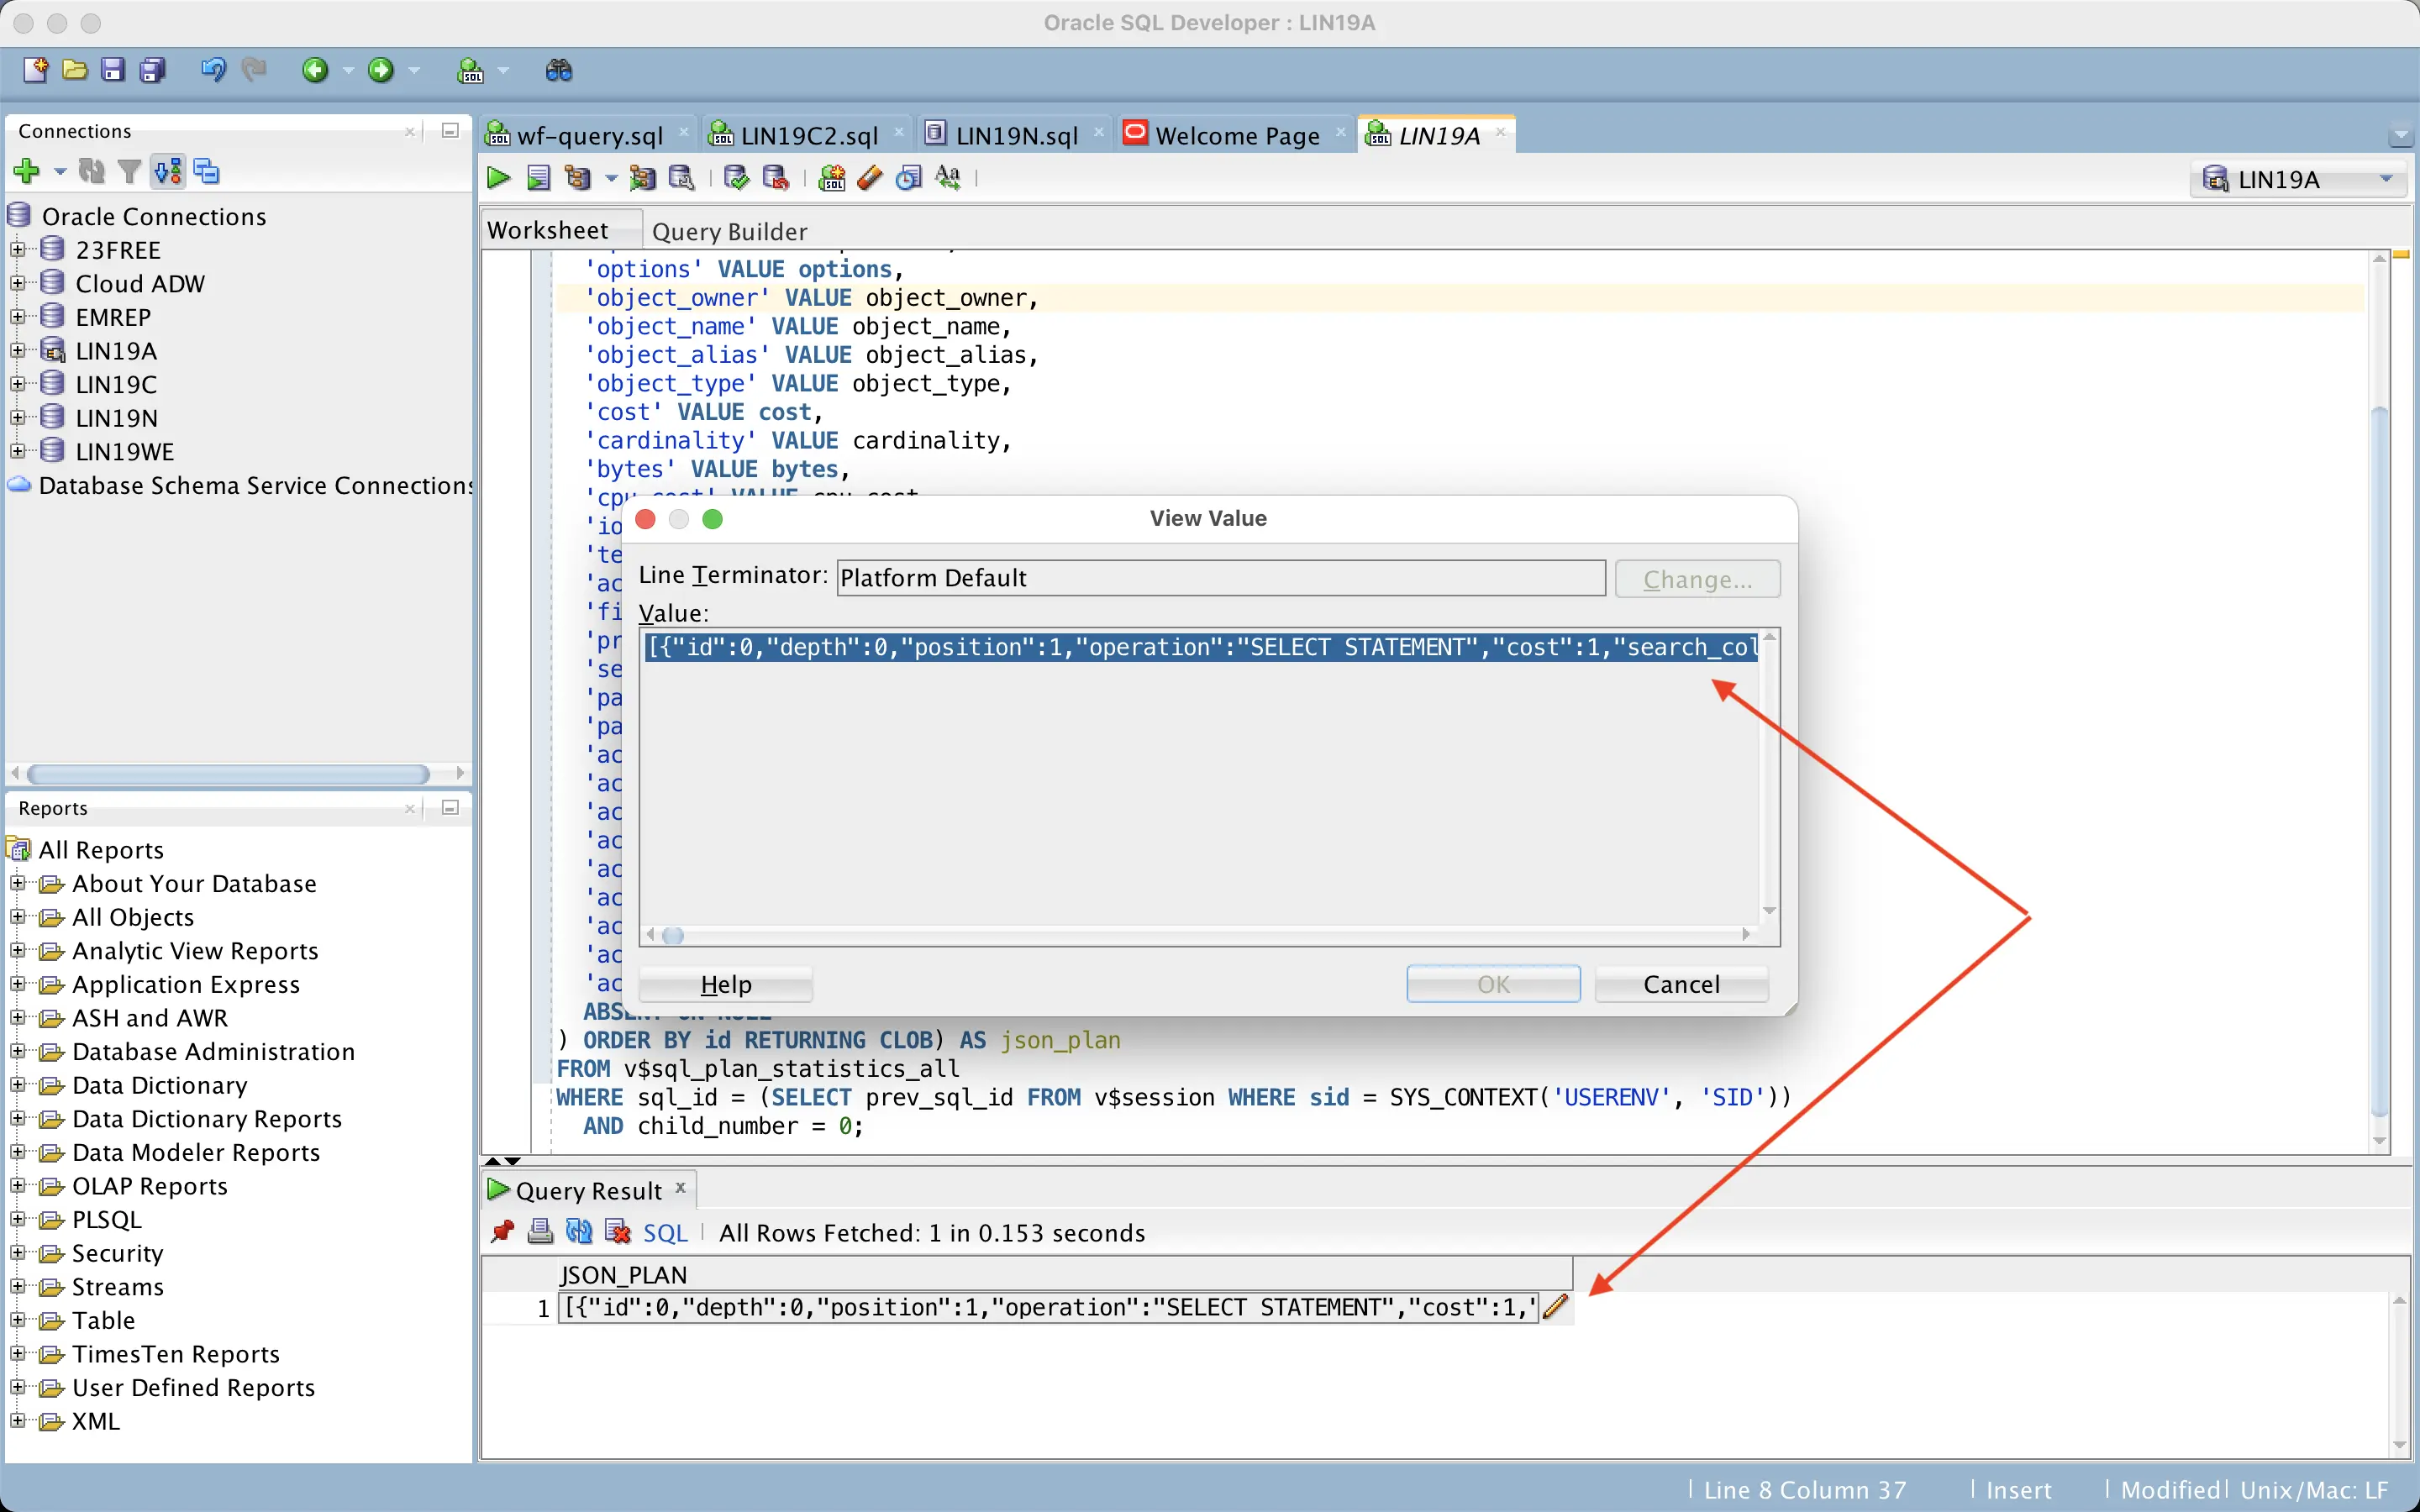Open the Explain Plan dropdown arrow

click(611, 179)
